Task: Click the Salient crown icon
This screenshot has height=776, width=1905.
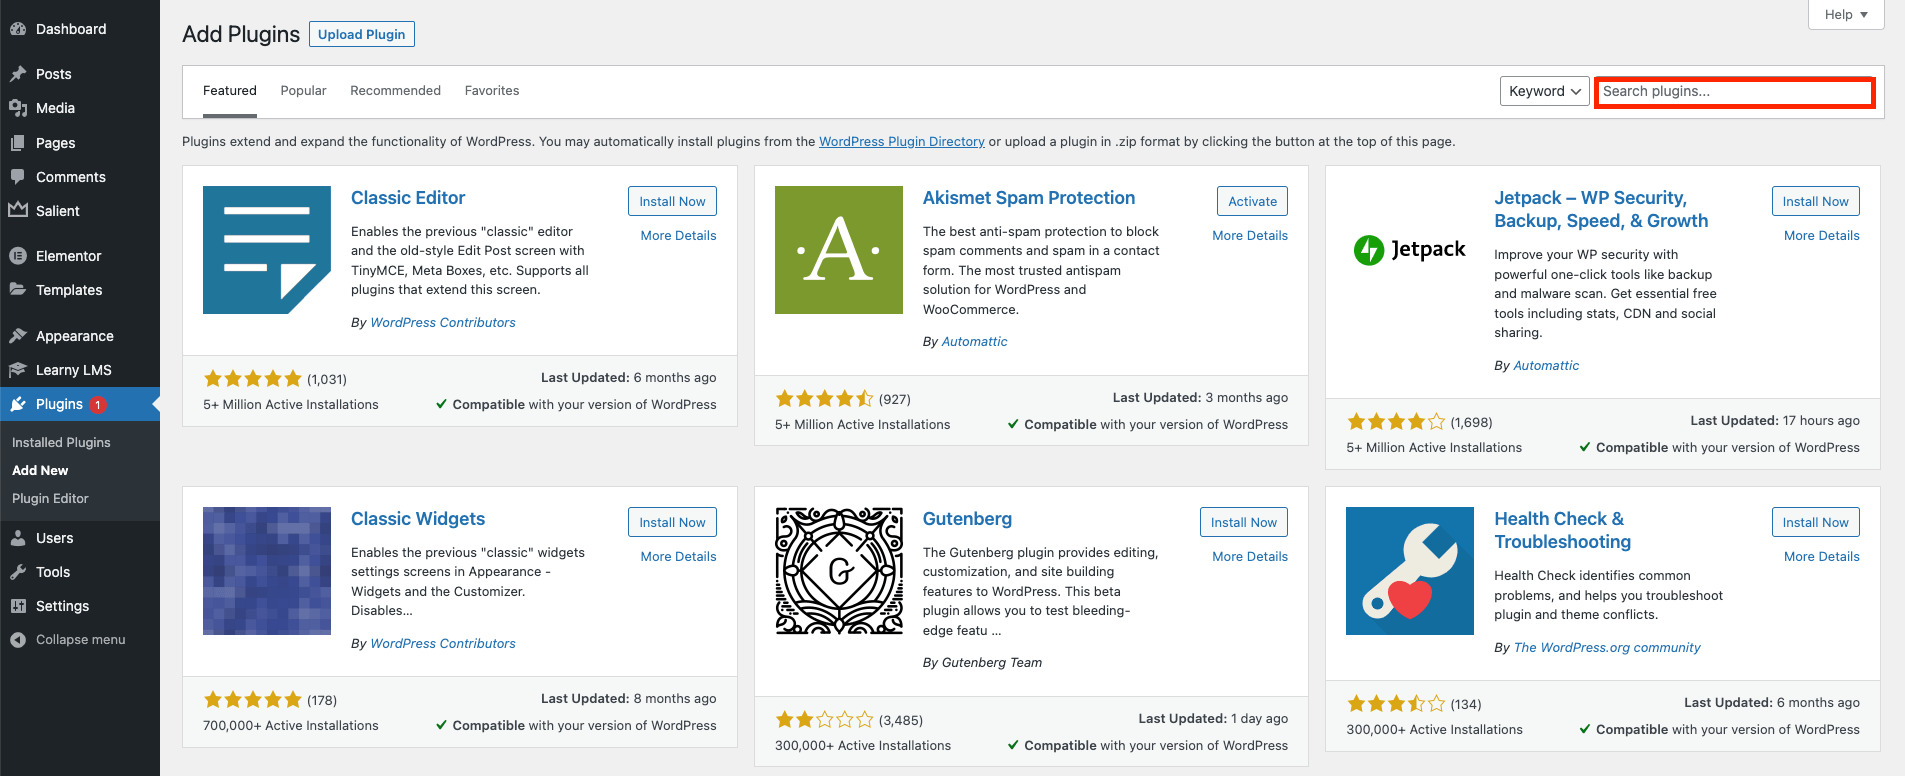Action: tap(18, 210)
